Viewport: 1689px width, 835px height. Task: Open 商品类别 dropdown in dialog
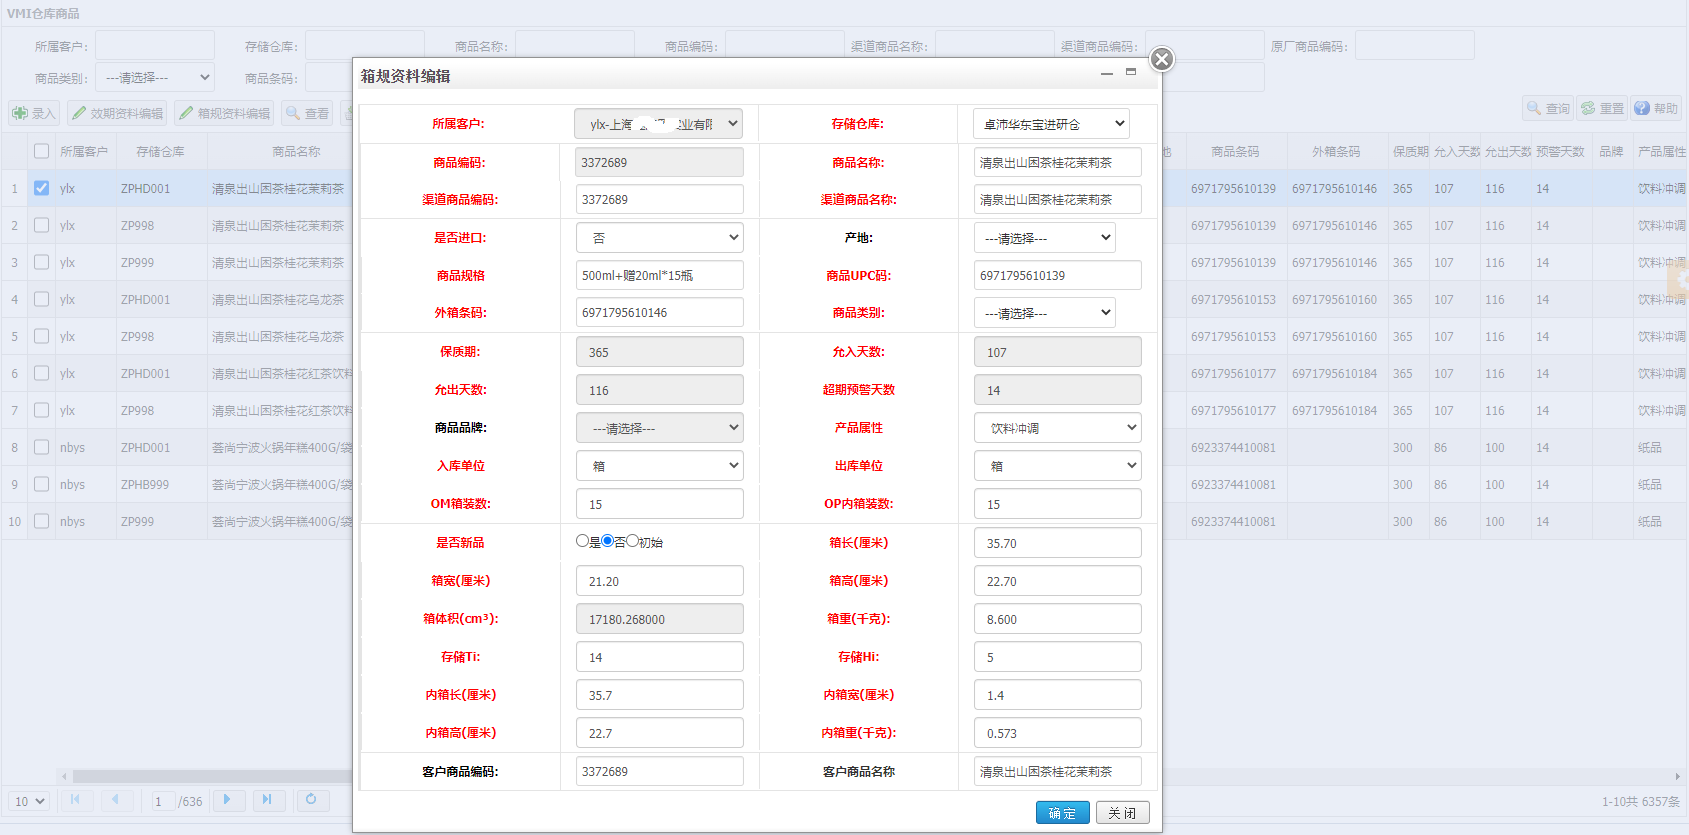pos(1044,313)
